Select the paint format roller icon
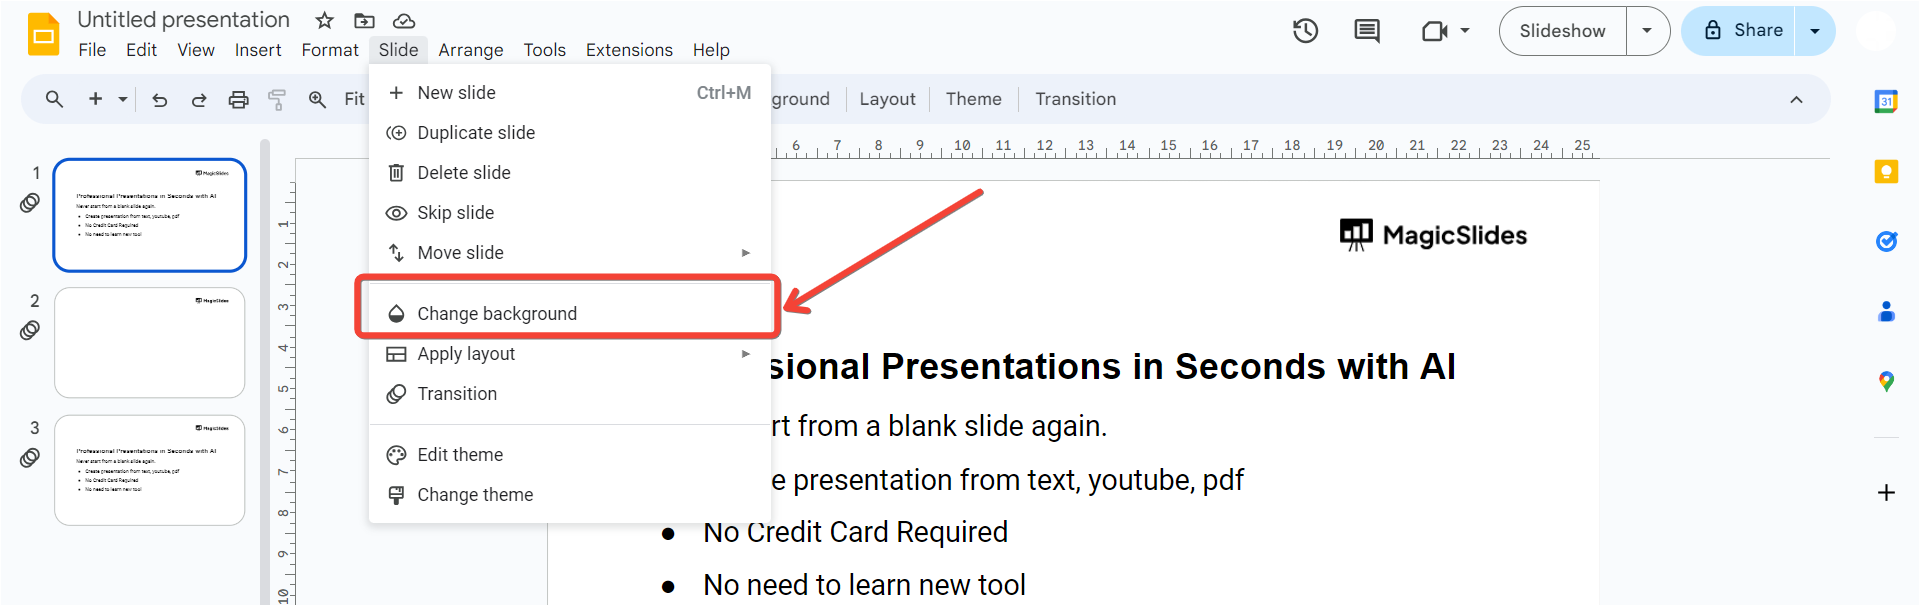The height and width of the screenshot is (611, 1919). 277,99
